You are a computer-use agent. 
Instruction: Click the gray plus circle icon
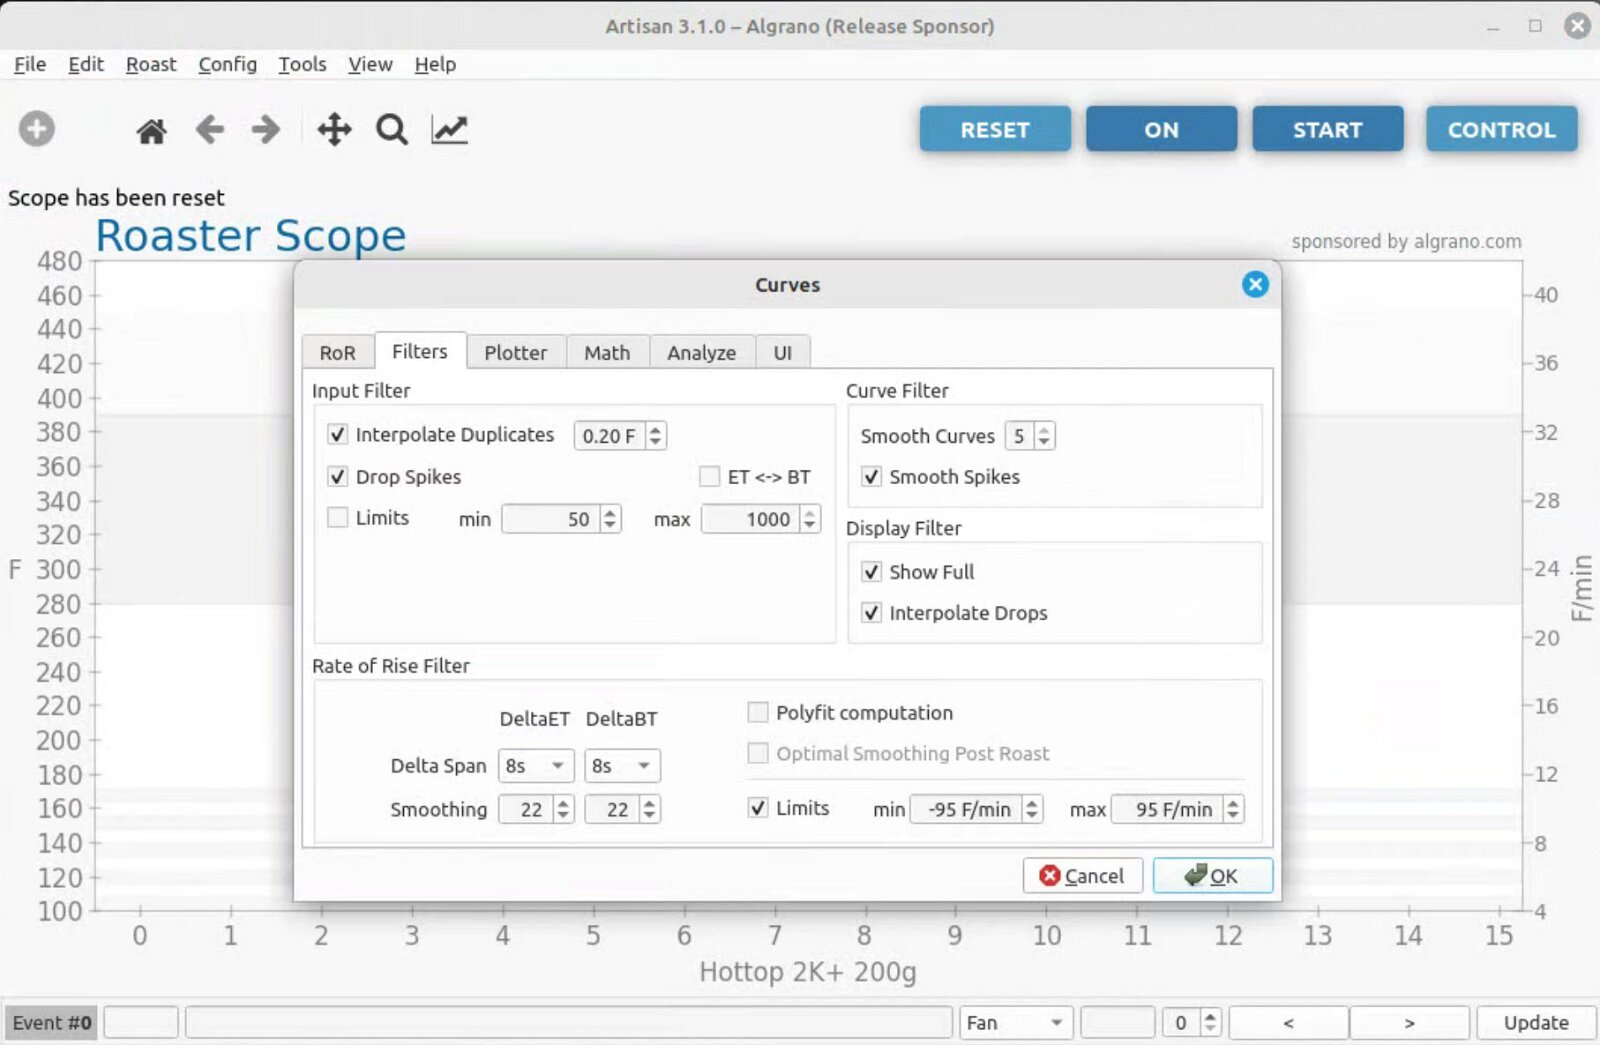pos(37,129)
